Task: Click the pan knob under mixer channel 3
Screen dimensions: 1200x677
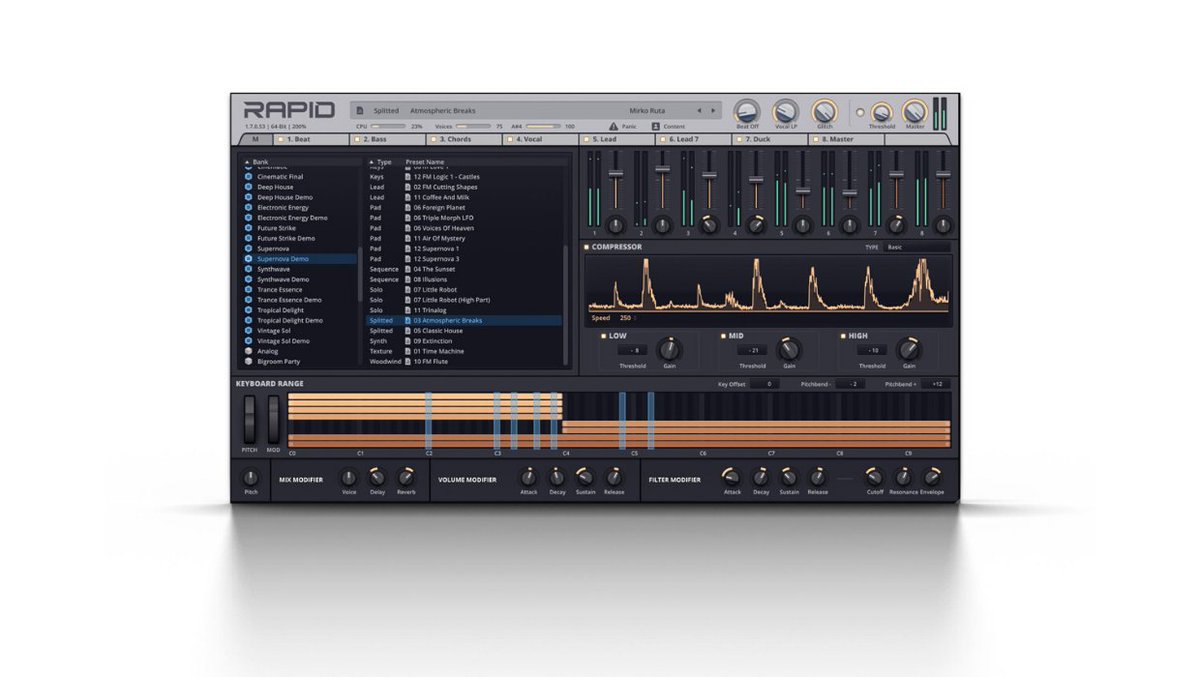Action: point(709,225)
